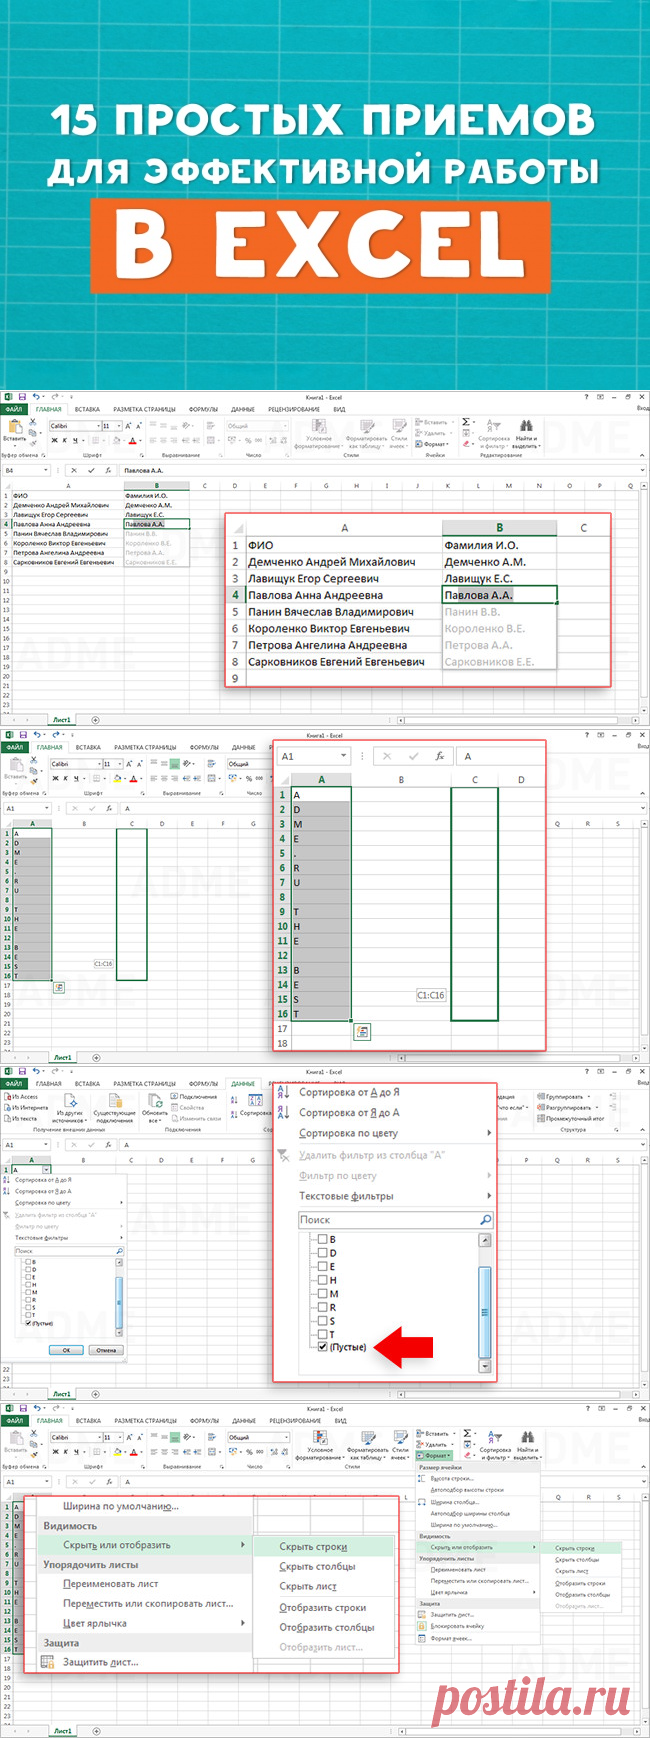Viewport: 650px width, 1738px height.
Task: Click OK button in filter dropdown, Data screenshot
Action: click(66, 1350)
